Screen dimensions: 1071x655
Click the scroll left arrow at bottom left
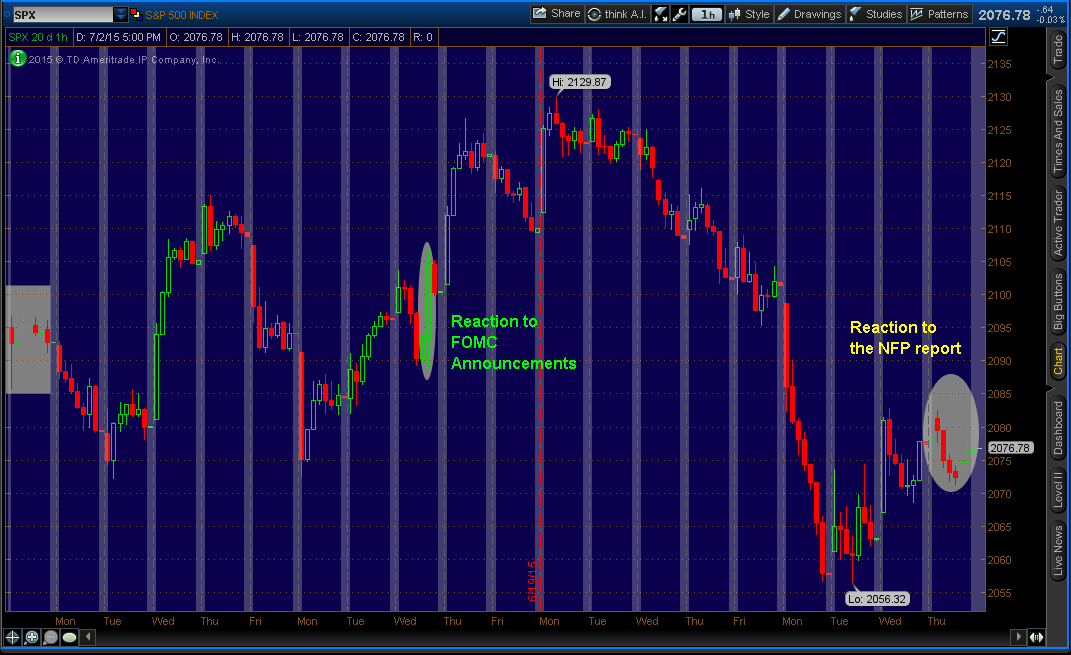[88, 637]
